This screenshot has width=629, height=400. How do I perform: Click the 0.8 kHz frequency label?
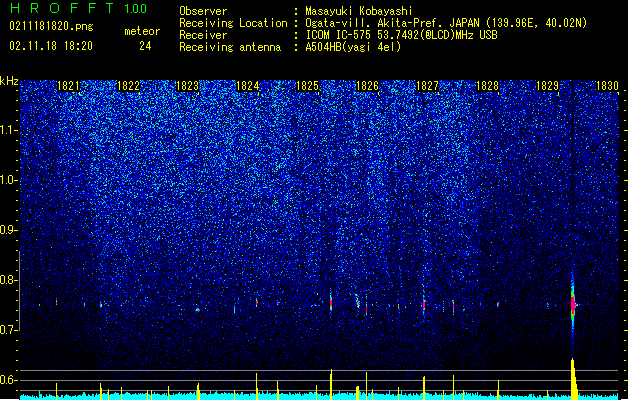pos(9,280)
